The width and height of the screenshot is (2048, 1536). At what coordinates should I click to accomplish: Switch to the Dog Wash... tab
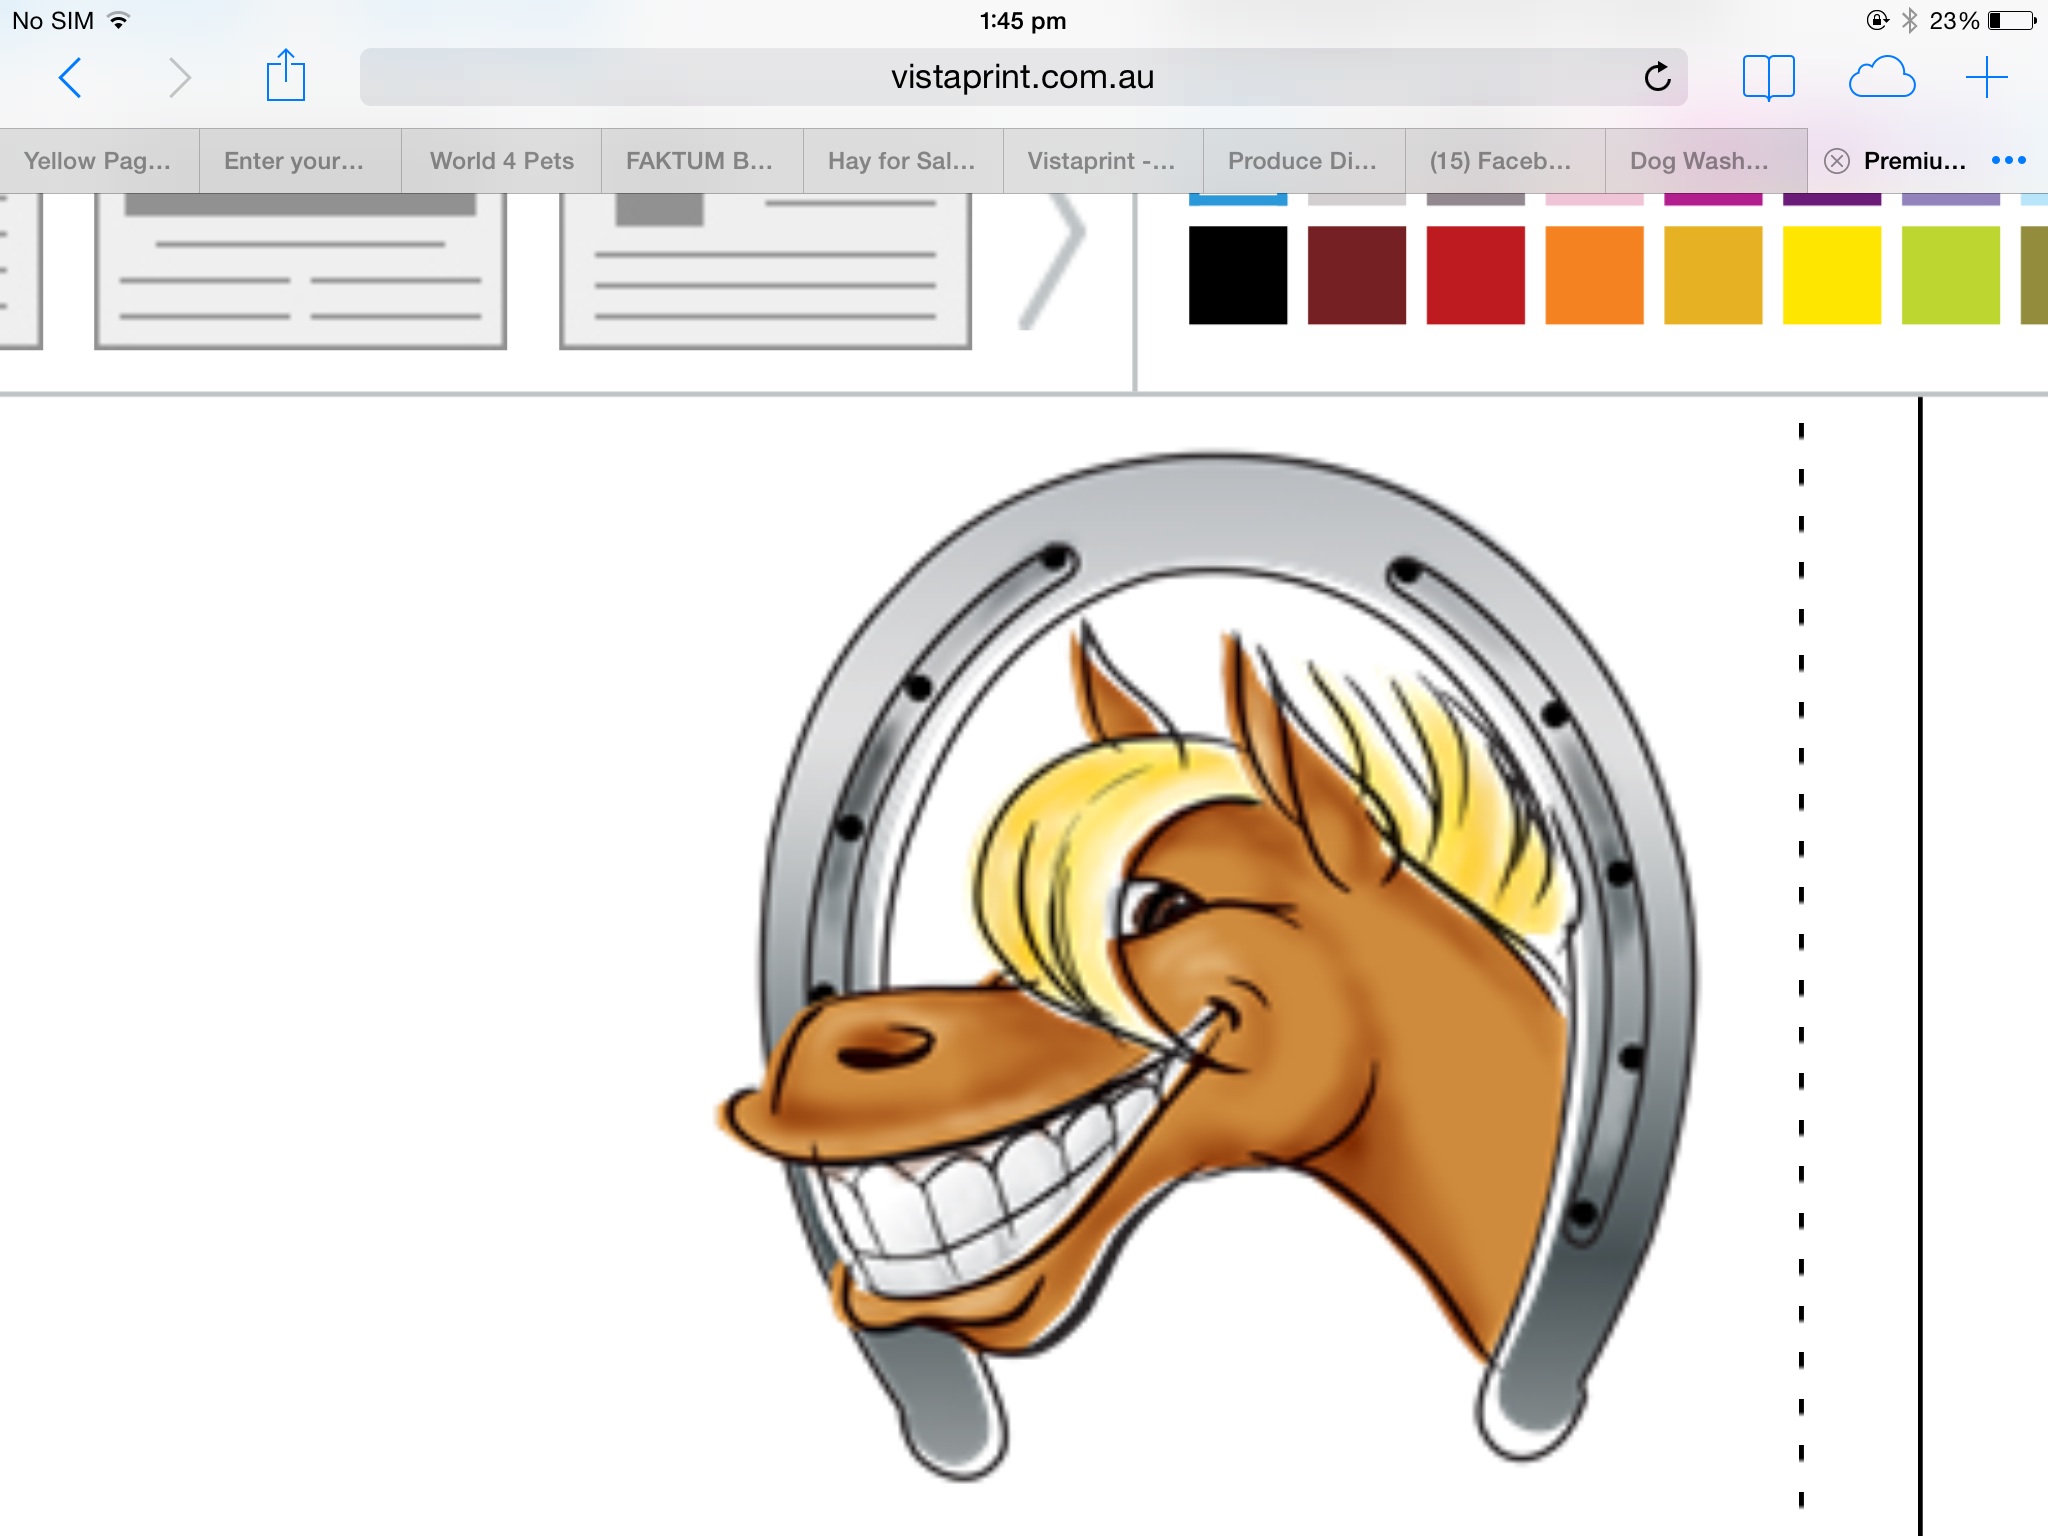click(1699, 161)
